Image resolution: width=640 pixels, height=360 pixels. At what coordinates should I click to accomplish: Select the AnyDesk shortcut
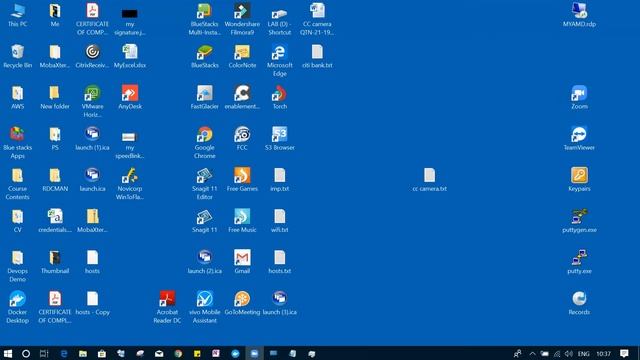tap(130, 98)
